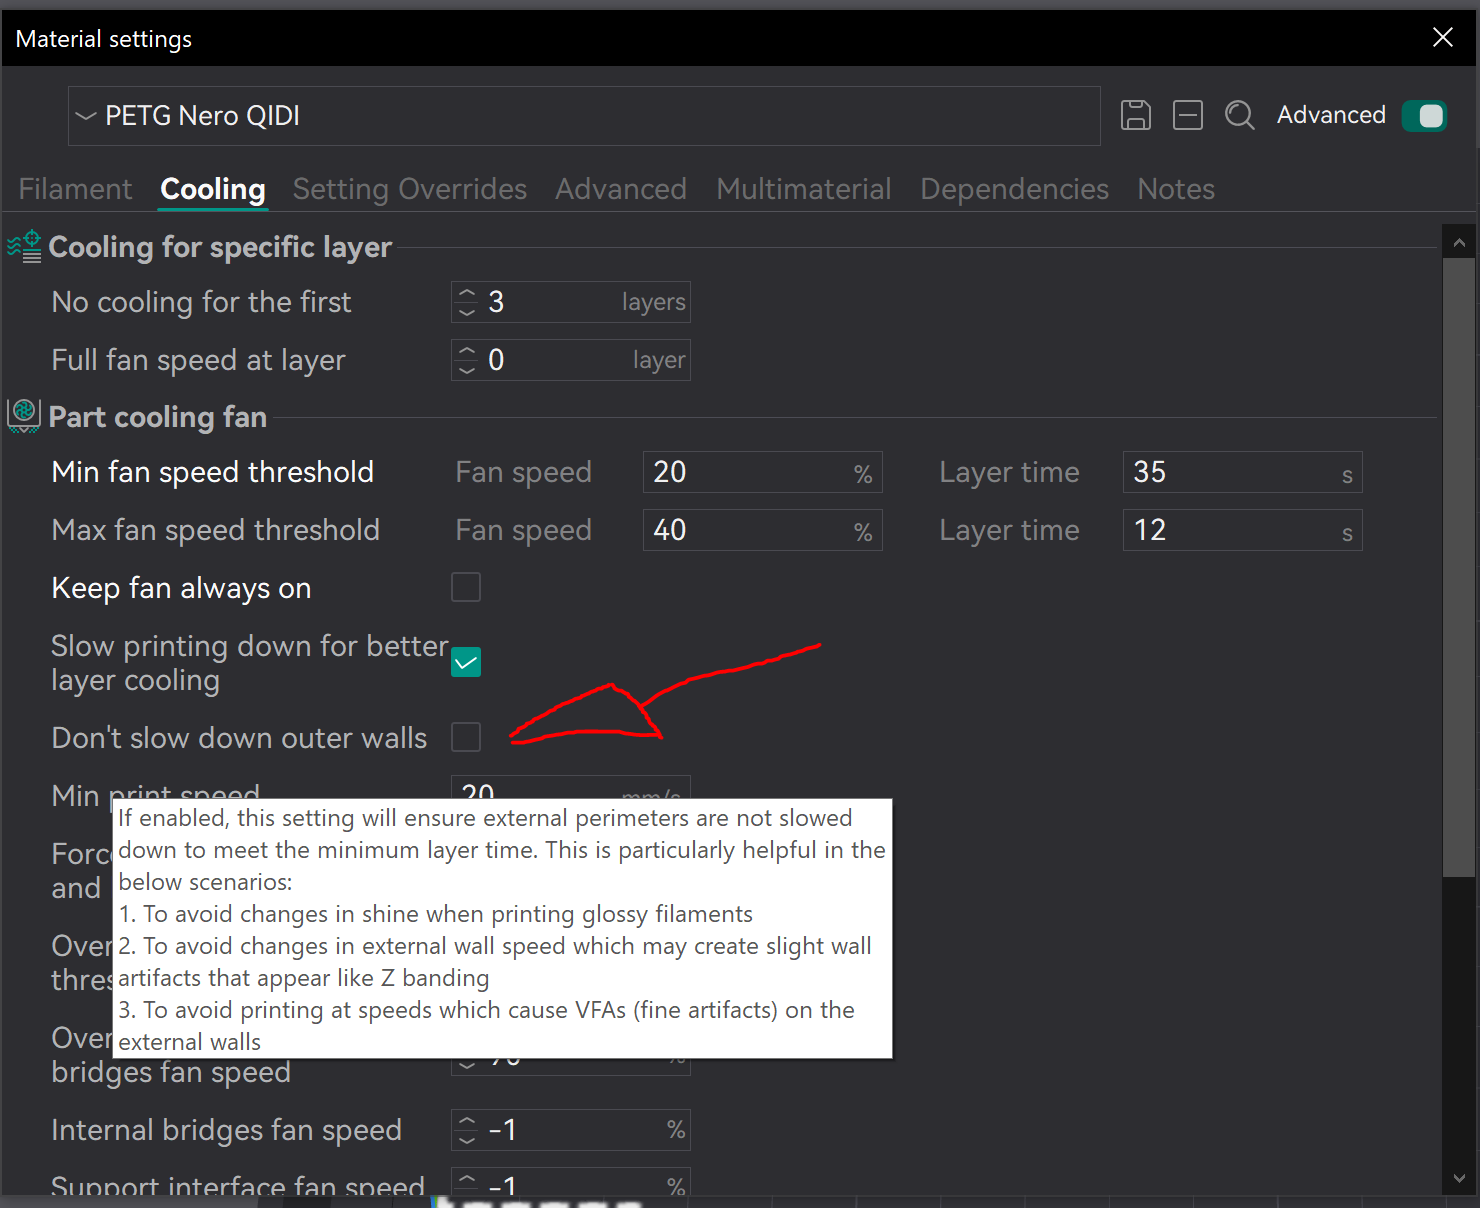Open the Setting Overrides tab
1480x1208 pixels.
(409, 189)
